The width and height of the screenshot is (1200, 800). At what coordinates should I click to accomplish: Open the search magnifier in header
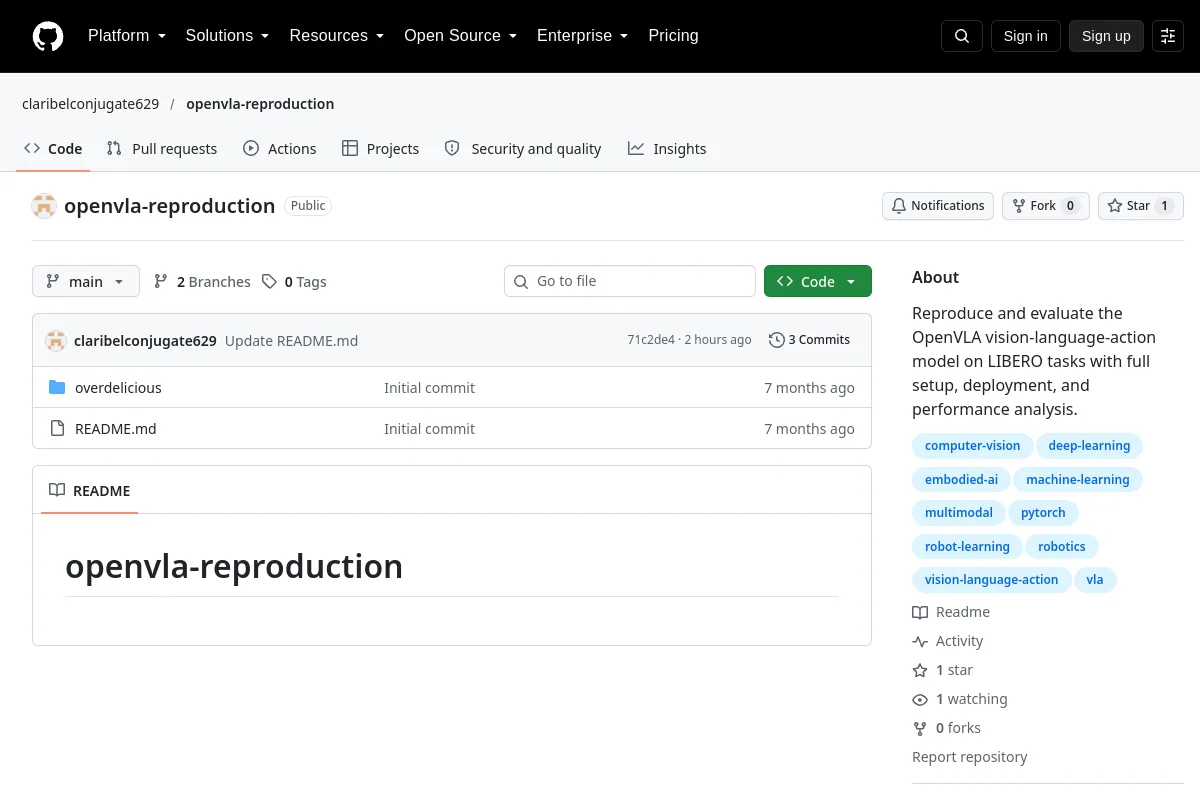click(962, 36)
